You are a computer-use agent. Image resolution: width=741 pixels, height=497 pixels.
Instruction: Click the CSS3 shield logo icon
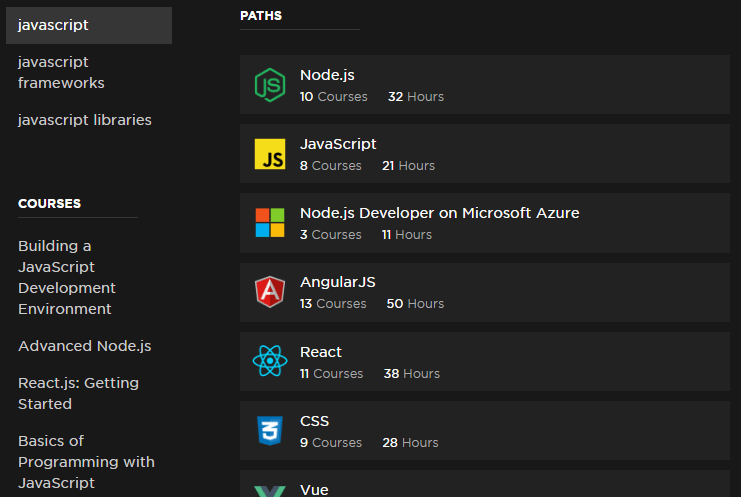[x=270, y=430]
